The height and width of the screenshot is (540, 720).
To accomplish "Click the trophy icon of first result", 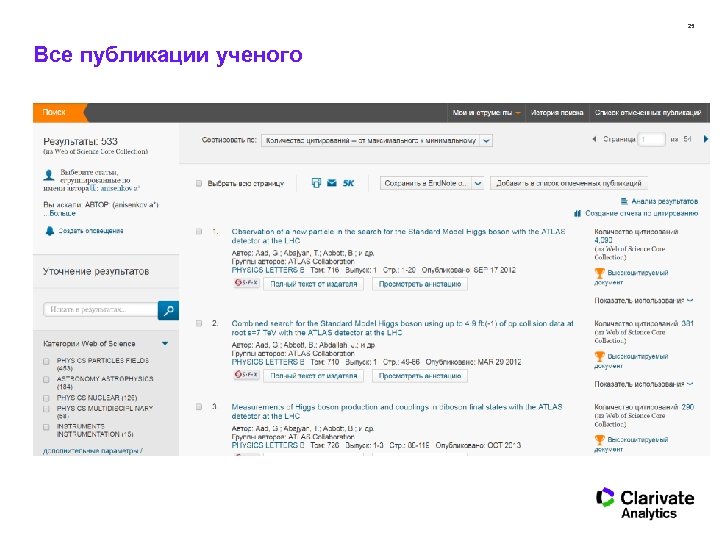I will click(x=599, y=273).
